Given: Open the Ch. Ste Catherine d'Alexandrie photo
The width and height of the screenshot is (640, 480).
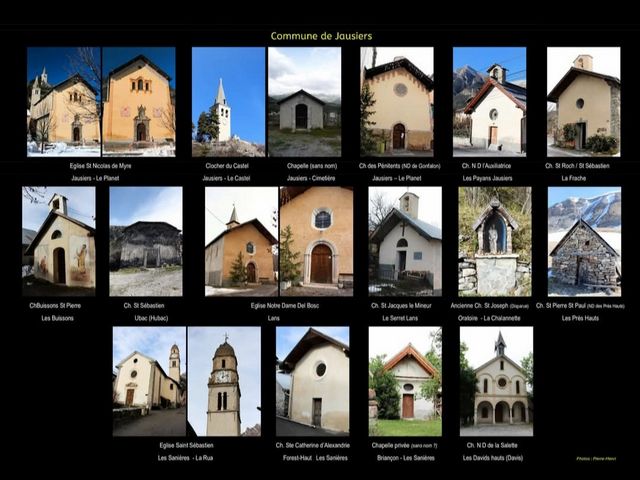Looking at the screenshot, I should pyautogui.click(x=312, y=381).
